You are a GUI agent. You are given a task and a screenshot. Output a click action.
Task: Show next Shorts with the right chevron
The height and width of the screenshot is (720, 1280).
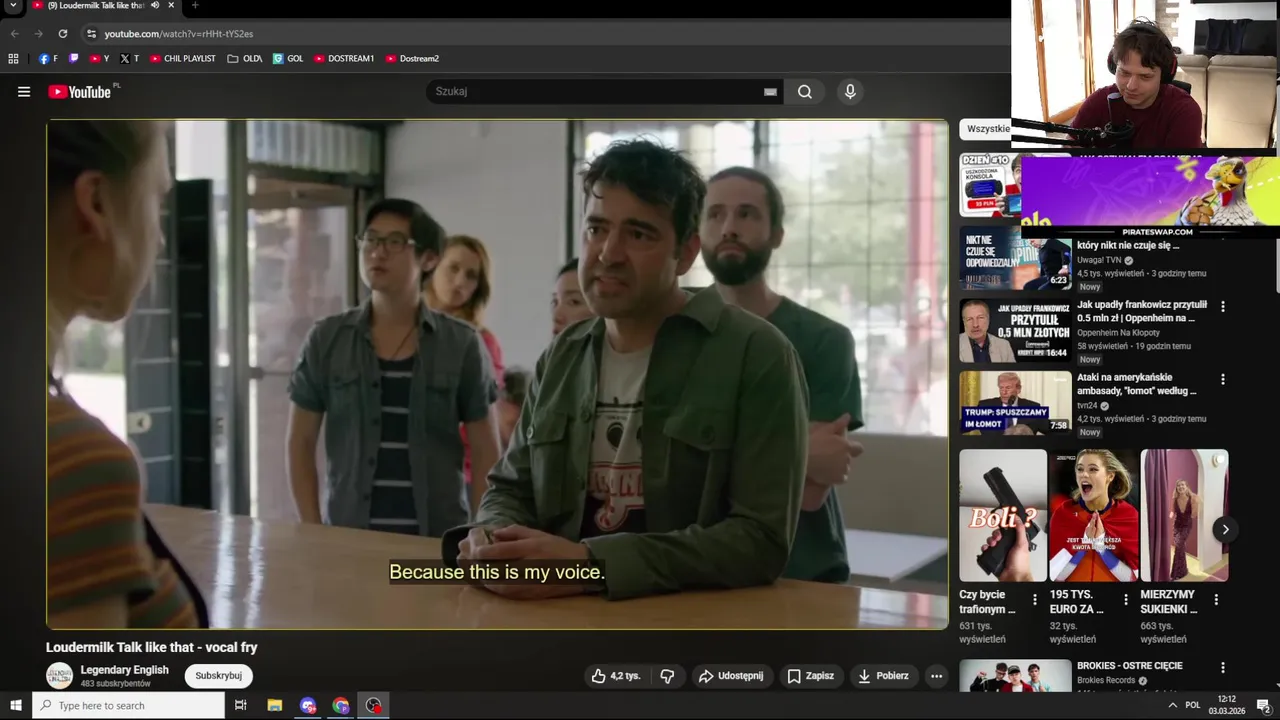1225,530
